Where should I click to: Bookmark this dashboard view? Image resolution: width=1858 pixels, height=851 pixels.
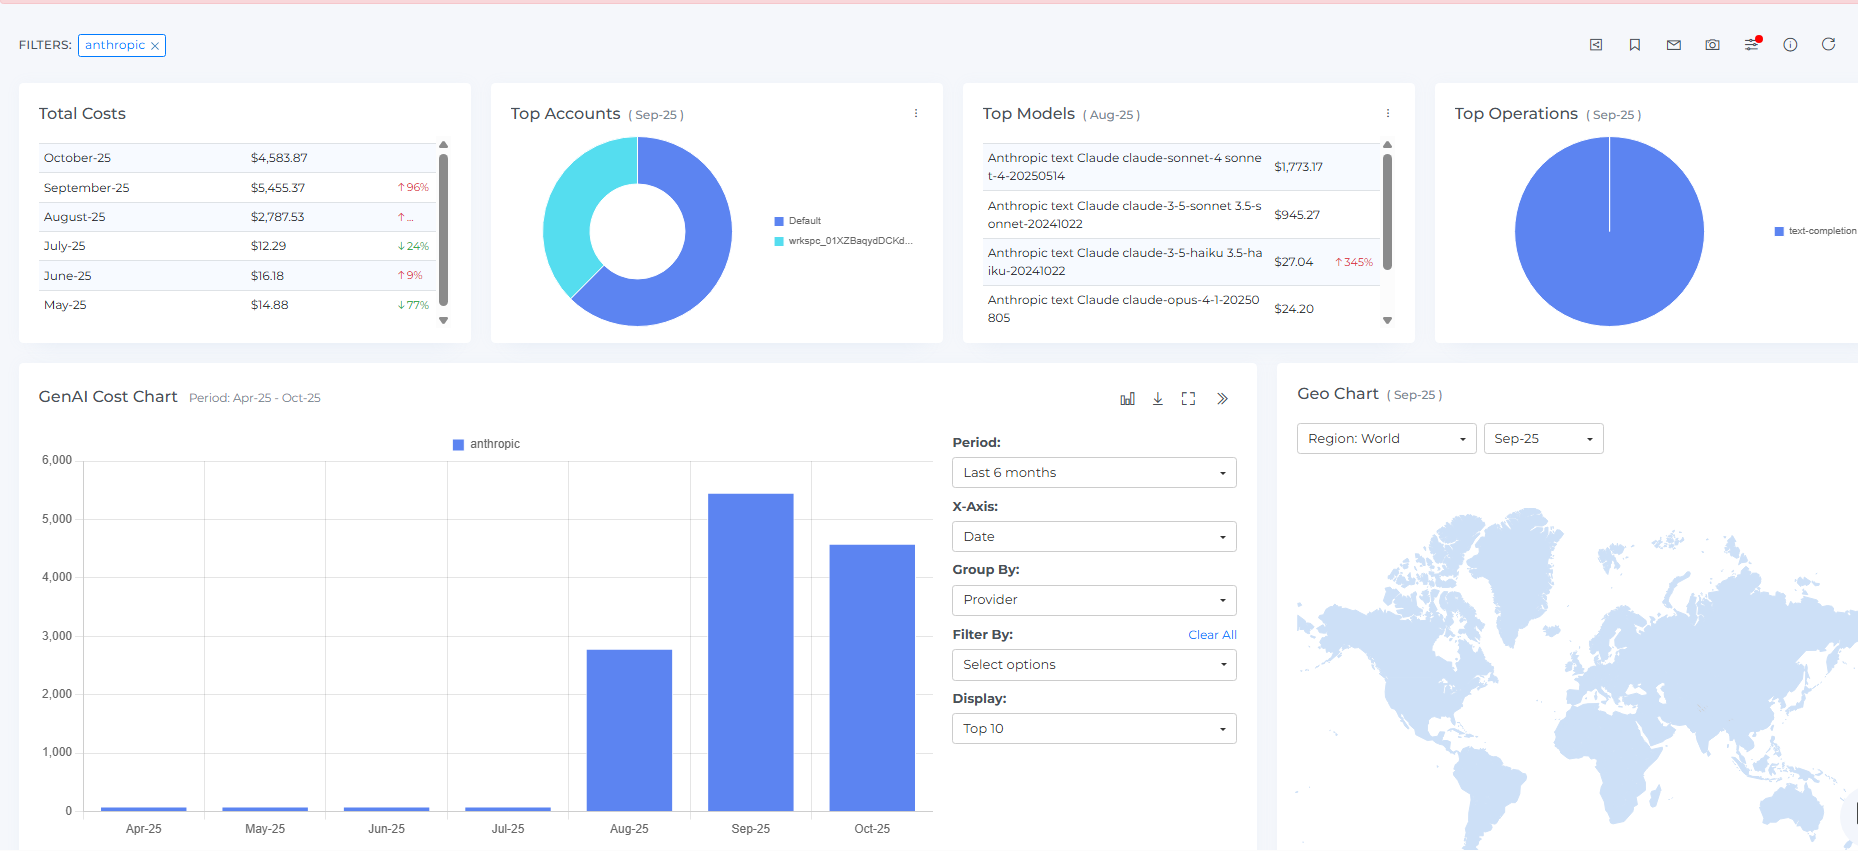click(1635, 45)
